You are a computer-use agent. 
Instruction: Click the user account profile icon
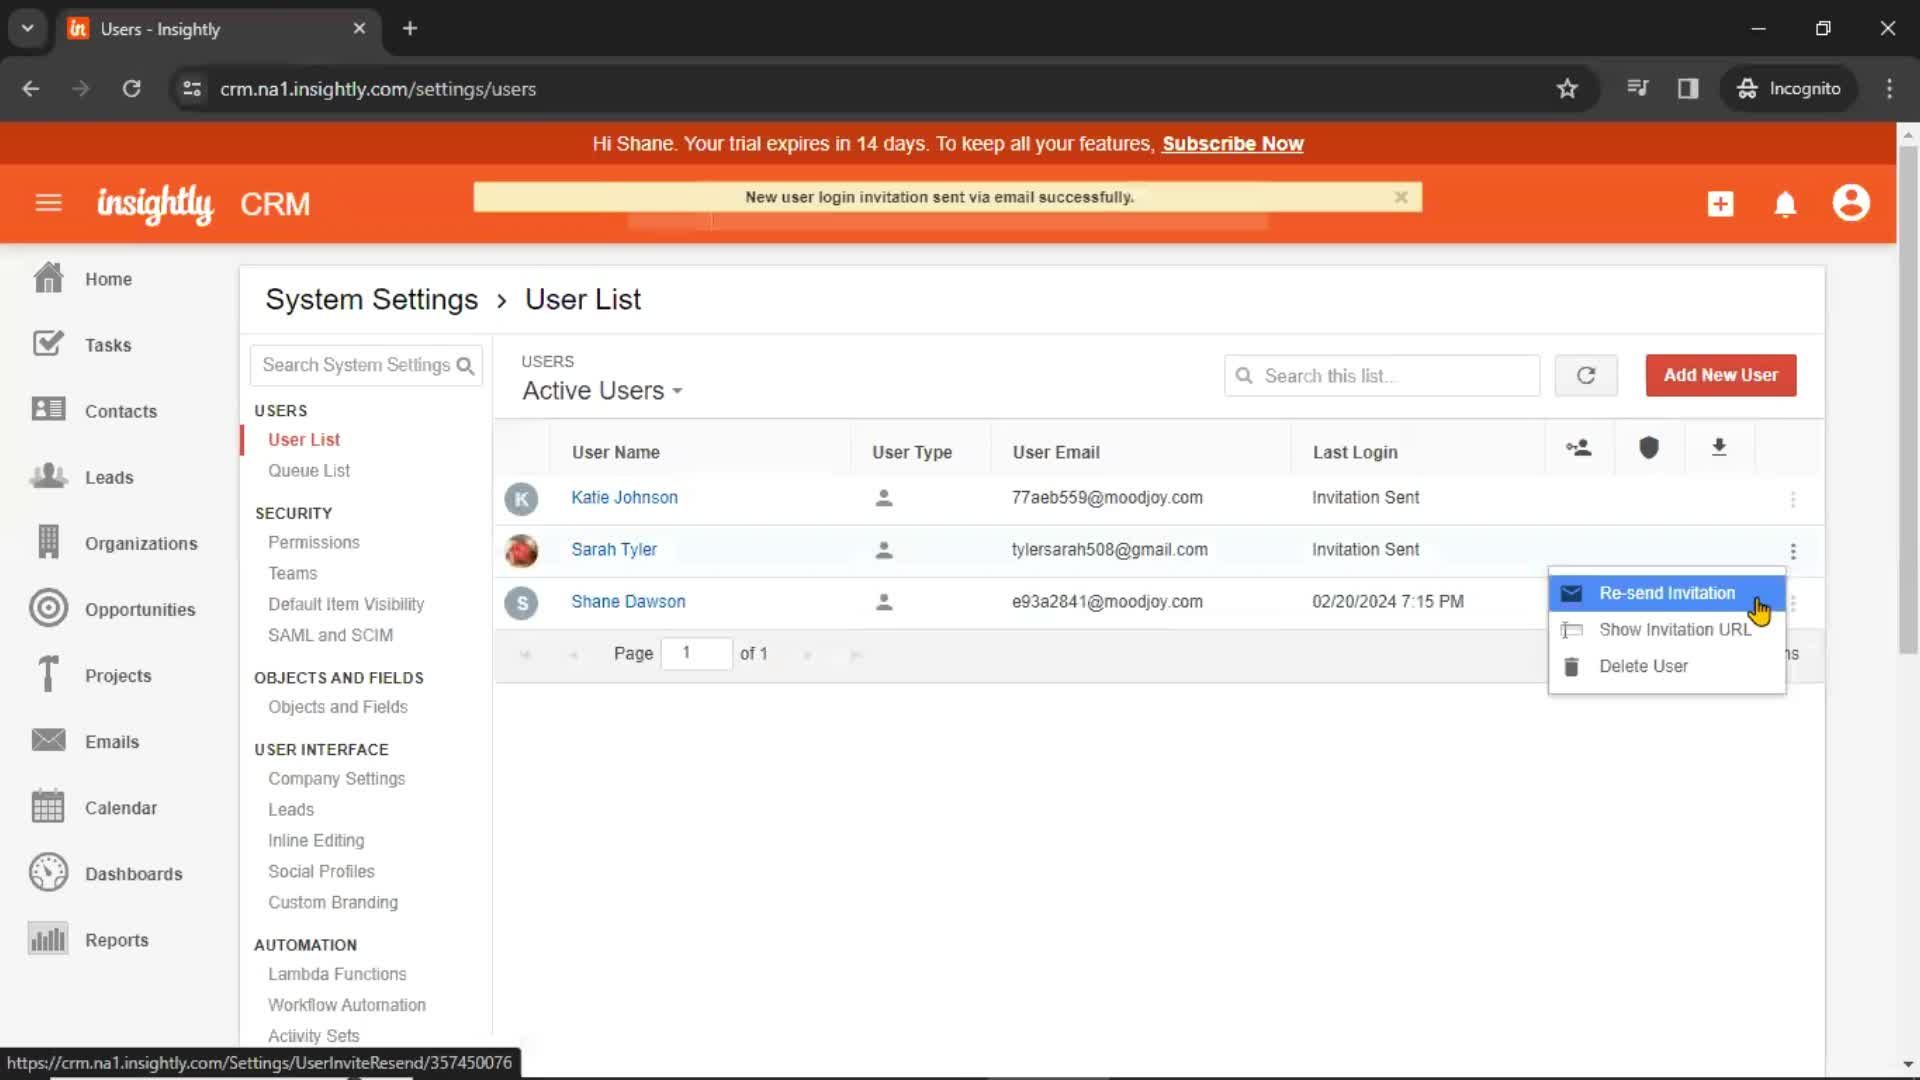pyautogui.click(x=1853, y=203)
